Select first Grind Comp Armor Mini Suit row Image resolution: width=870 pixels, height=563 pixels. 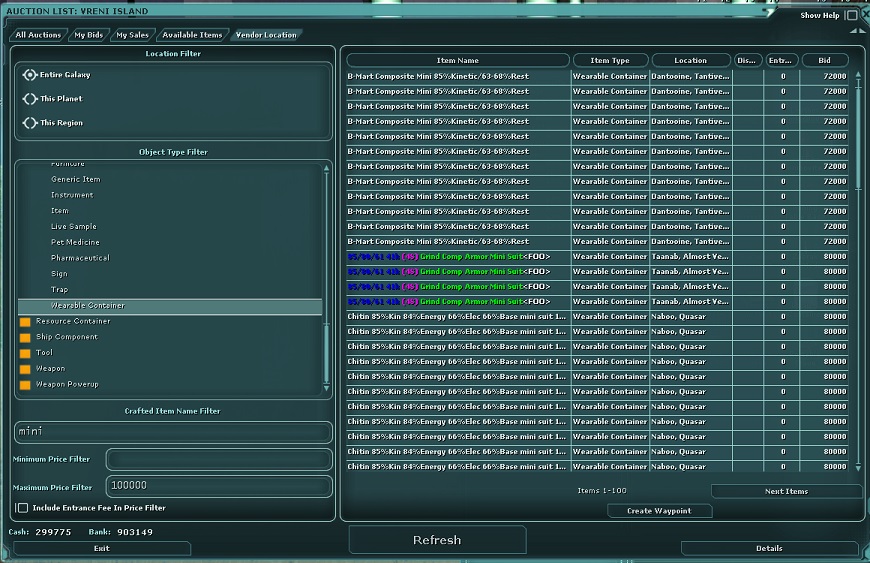pyautogui.click(x=597, y=257)
